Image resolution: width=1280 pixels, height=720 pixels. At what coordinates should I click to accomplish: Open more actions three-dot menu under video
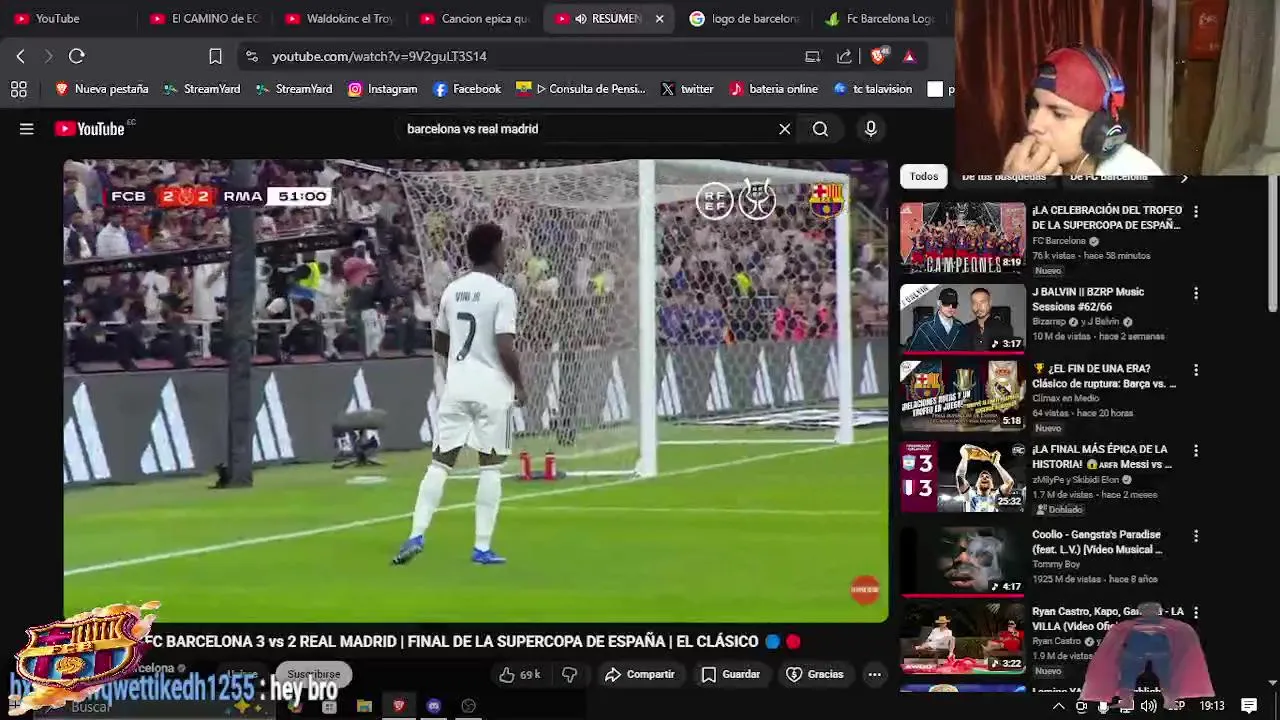pos(875,675)
